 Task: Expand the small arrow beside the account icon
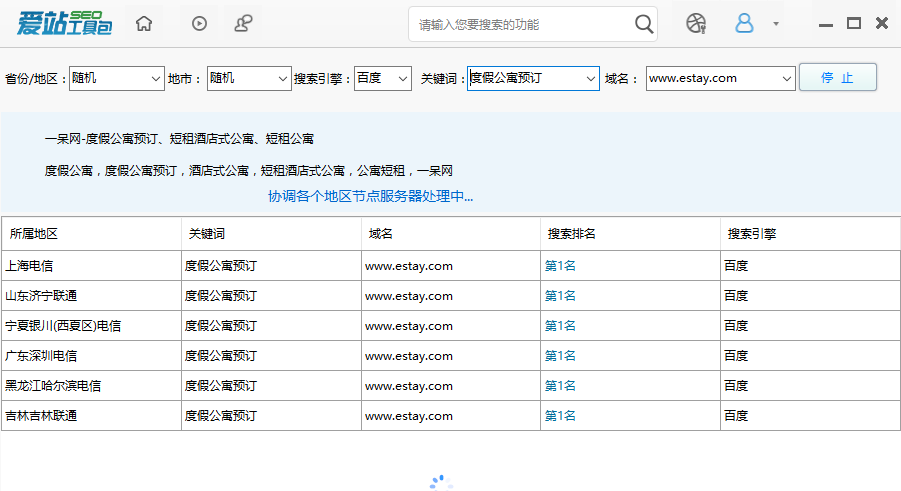pos(776,24)
